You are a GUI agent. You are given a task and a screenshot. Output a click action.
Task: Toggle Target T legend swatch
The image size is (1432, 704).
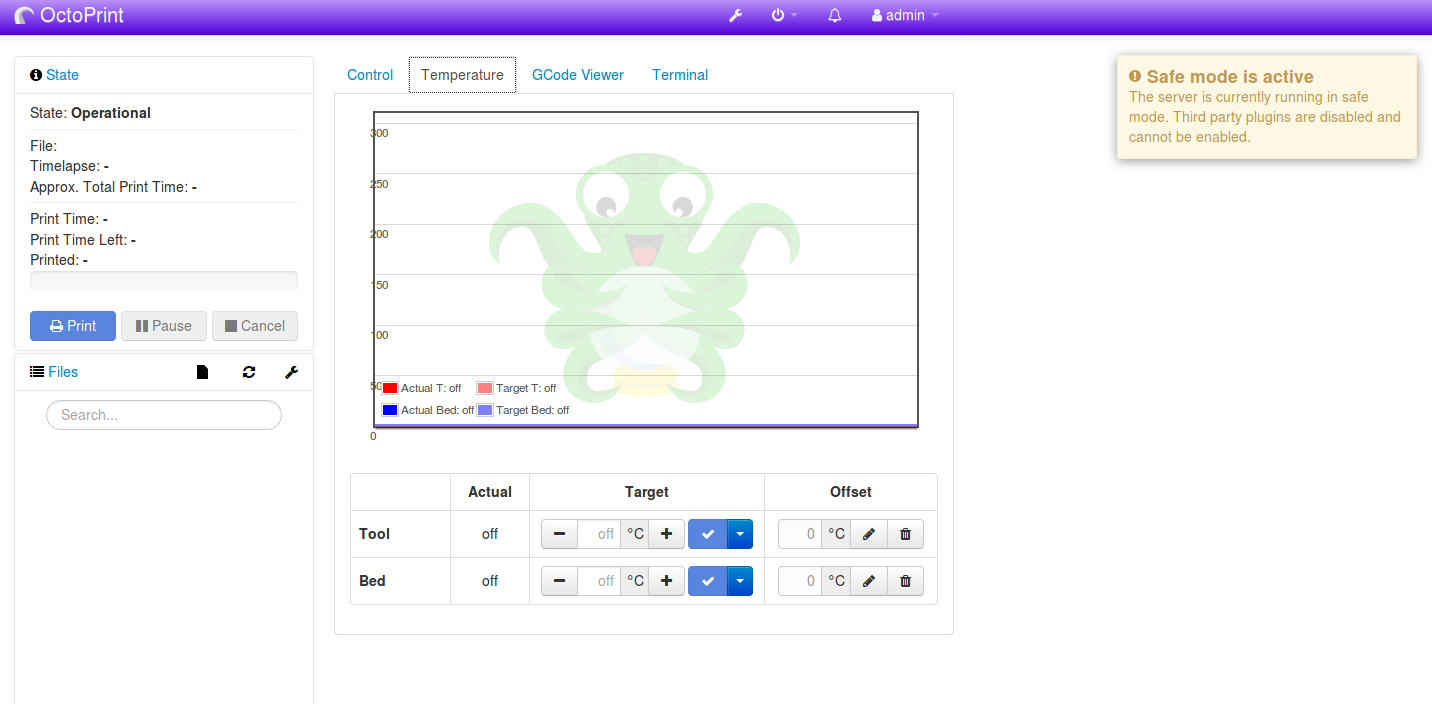point(485,388)
